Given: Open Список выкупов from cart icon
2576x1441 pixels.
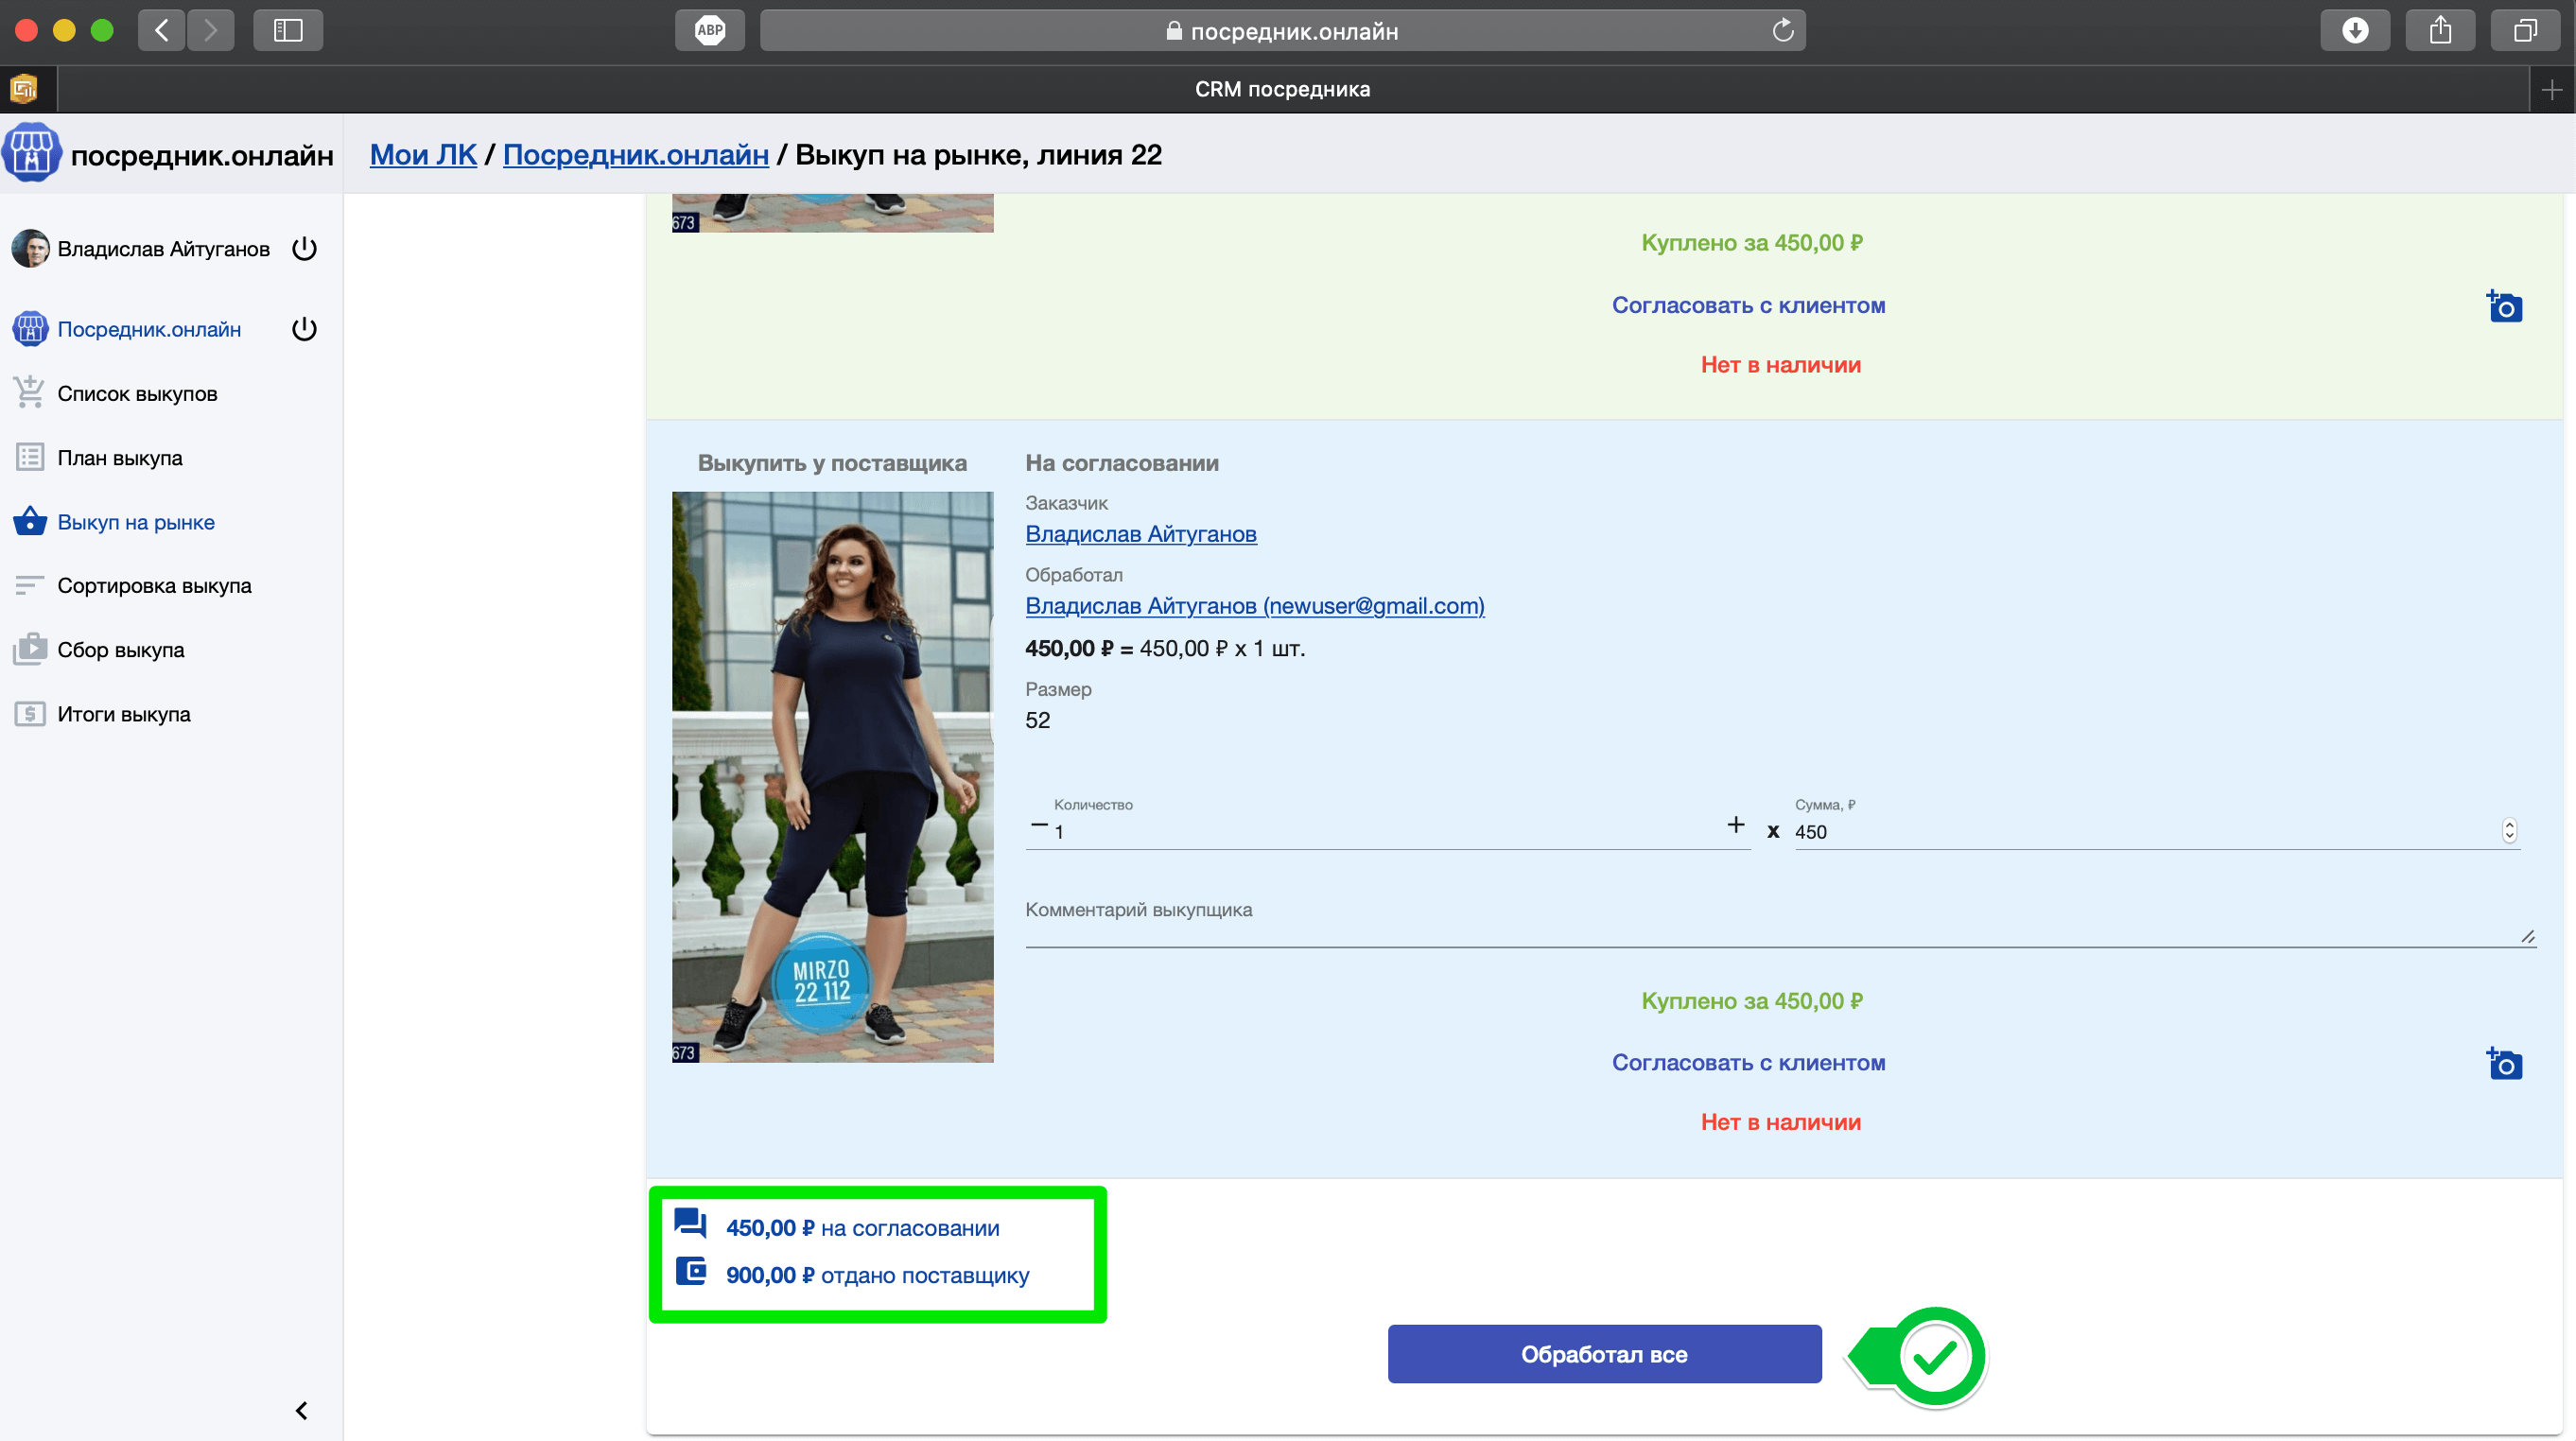Looking at the screenshot, I should point(29,393).
